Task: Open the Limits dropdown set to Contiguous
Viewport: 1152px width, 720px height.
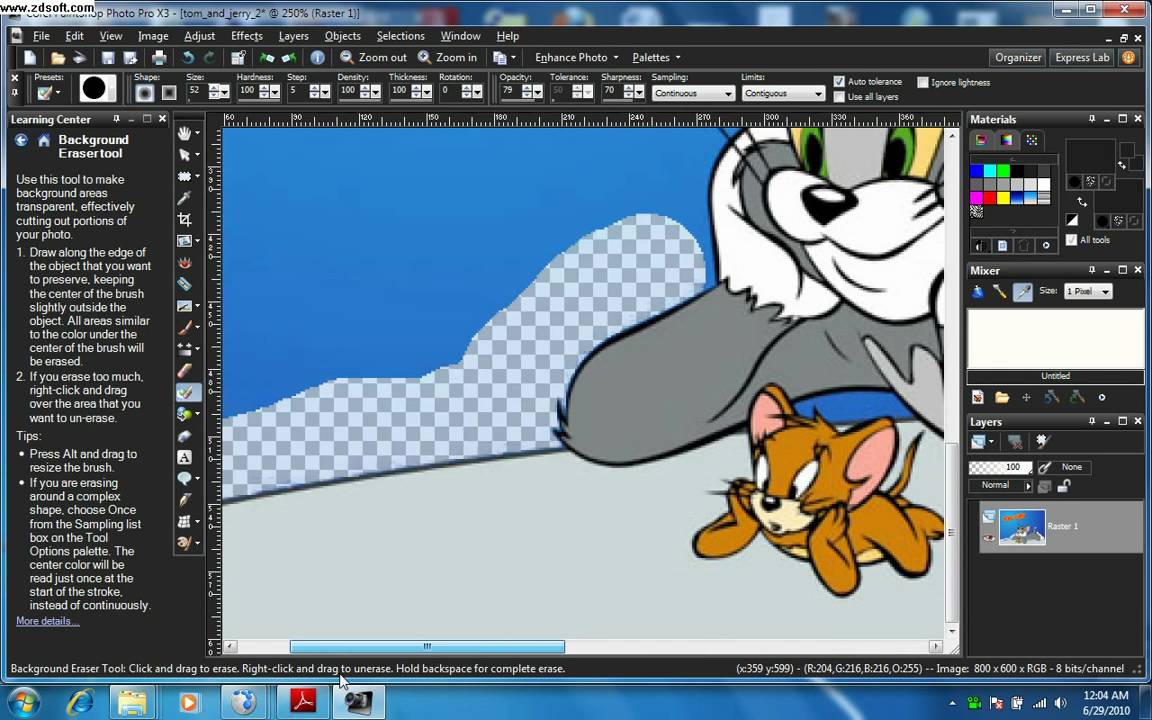Action: tap(783, 93)
